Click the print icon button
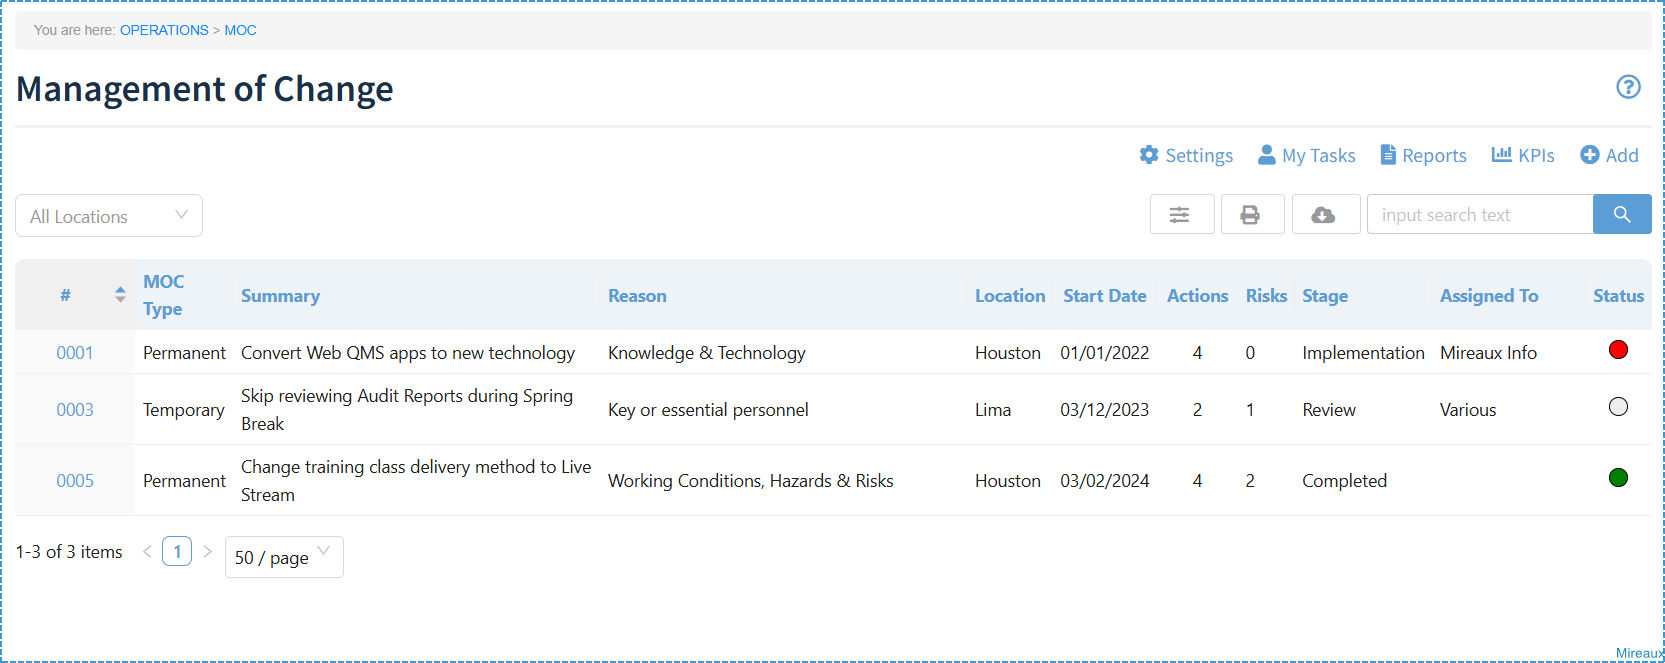This screenshot has width=1665, height=663. click(x=1252, y=214)
